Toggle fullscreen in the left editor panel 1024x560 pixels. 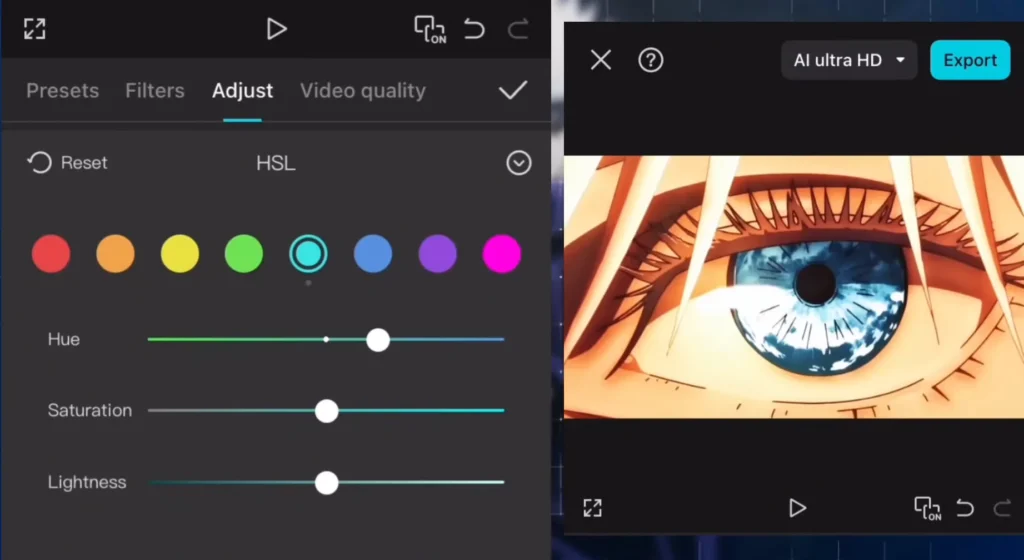point(35,29)
